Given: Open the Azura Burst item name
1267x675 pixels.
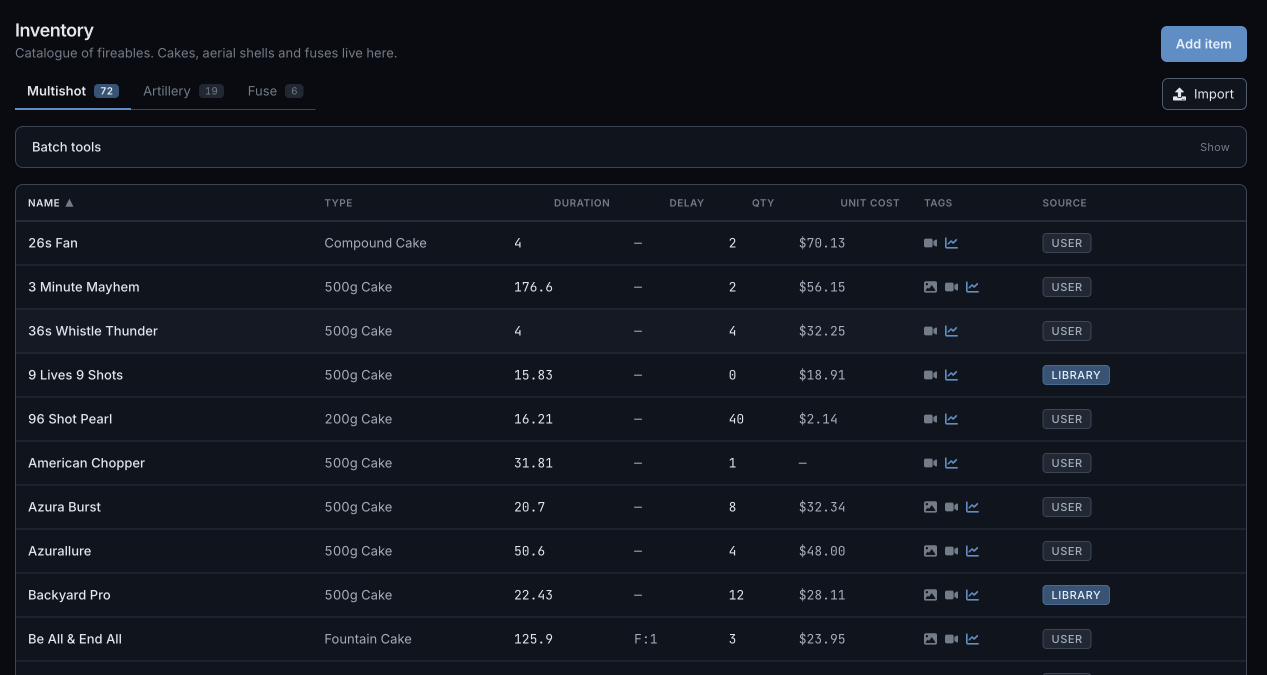Looking at the screenshot, I should (65, 507).
